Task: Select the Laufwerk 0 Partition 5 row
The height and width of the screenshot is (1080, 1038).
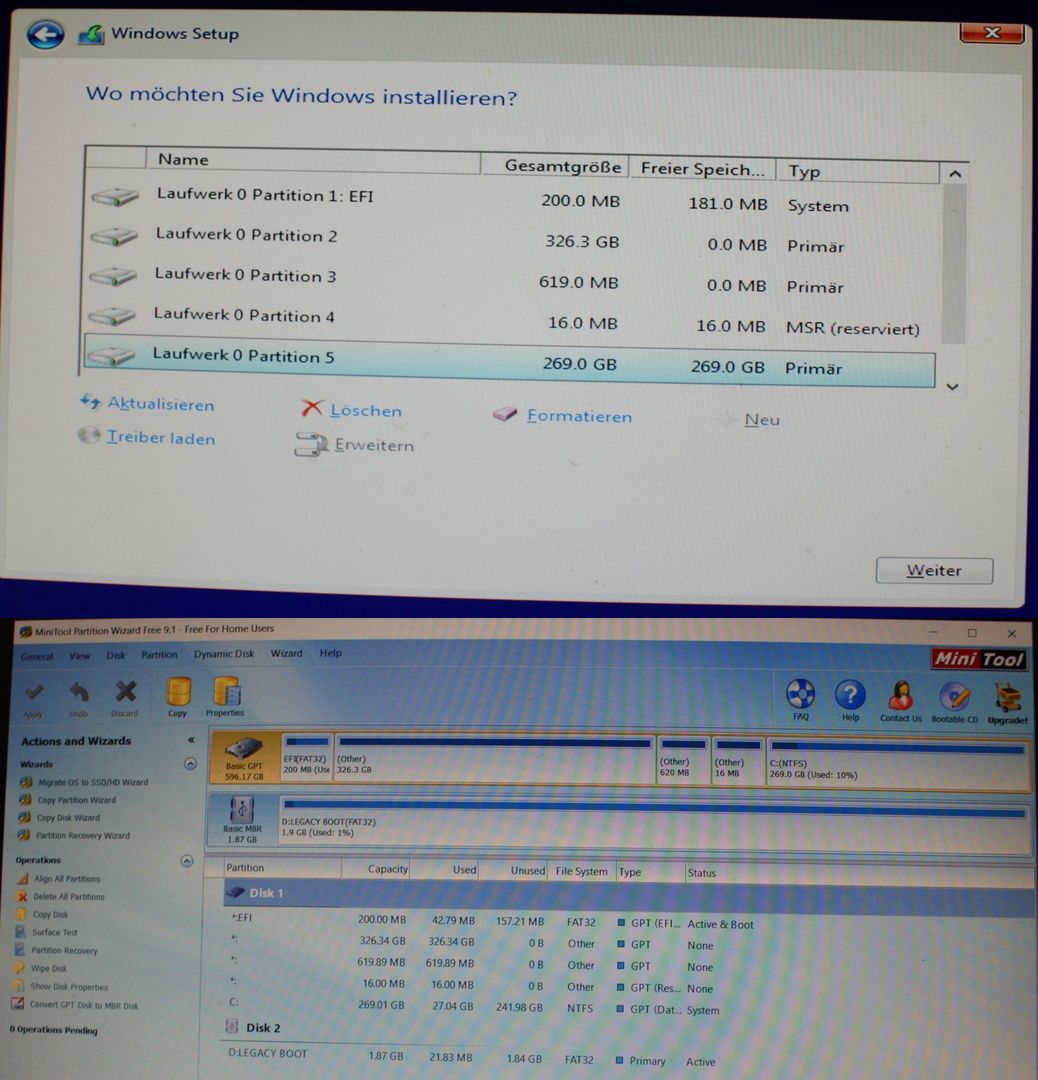Action: pyautogui.click(x=509, y=360)
